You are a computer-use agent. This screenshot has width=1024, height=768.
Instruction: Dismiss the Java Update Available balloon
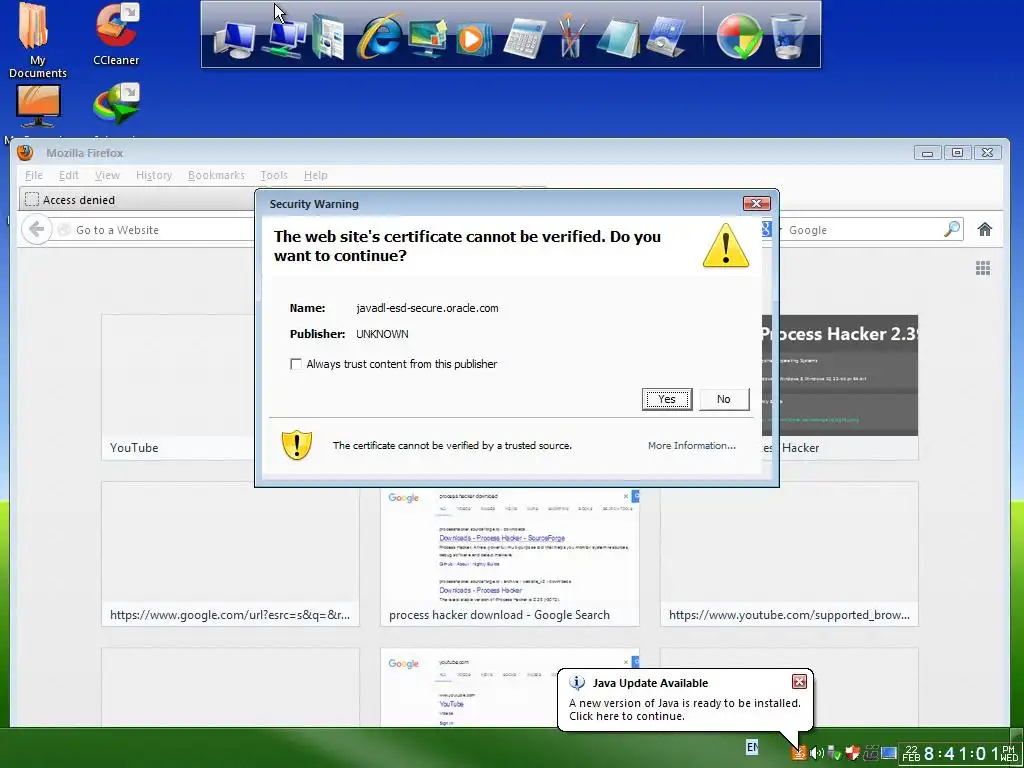pos(799,682)
